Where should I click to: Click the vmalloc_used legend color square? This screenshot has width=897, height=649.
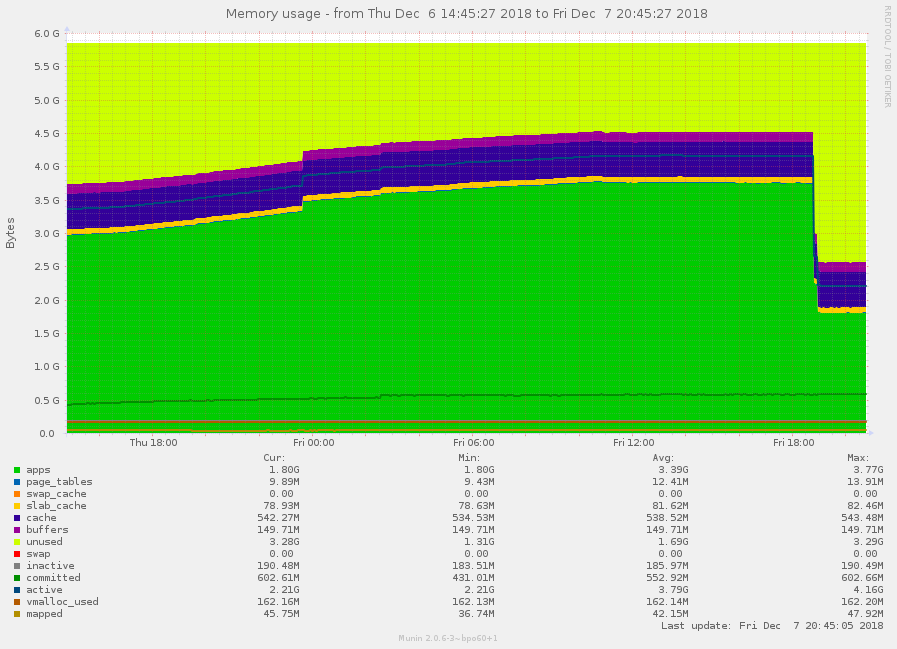[x=17, y=602]
